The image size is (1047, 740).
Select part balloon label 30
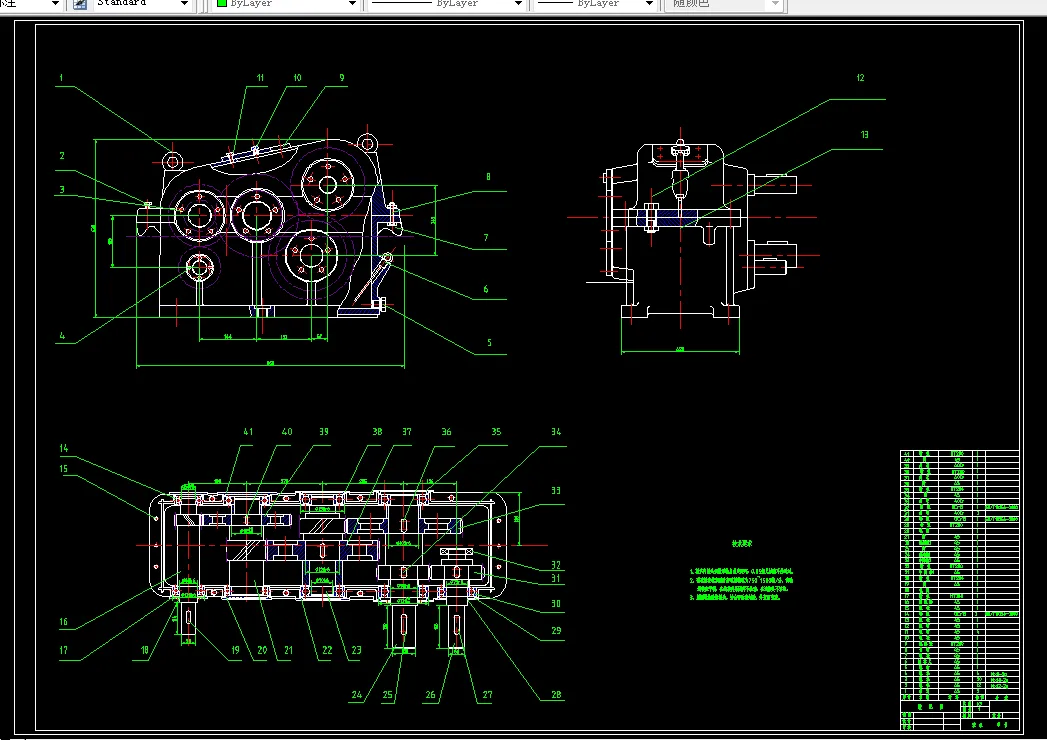[556, 604]
